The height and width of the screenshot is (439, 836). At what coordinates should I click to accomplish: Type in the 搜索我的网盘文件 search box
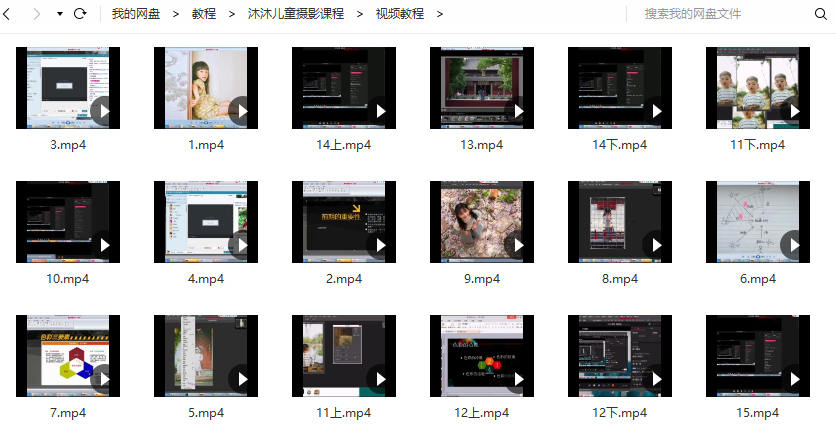[720, 14]
